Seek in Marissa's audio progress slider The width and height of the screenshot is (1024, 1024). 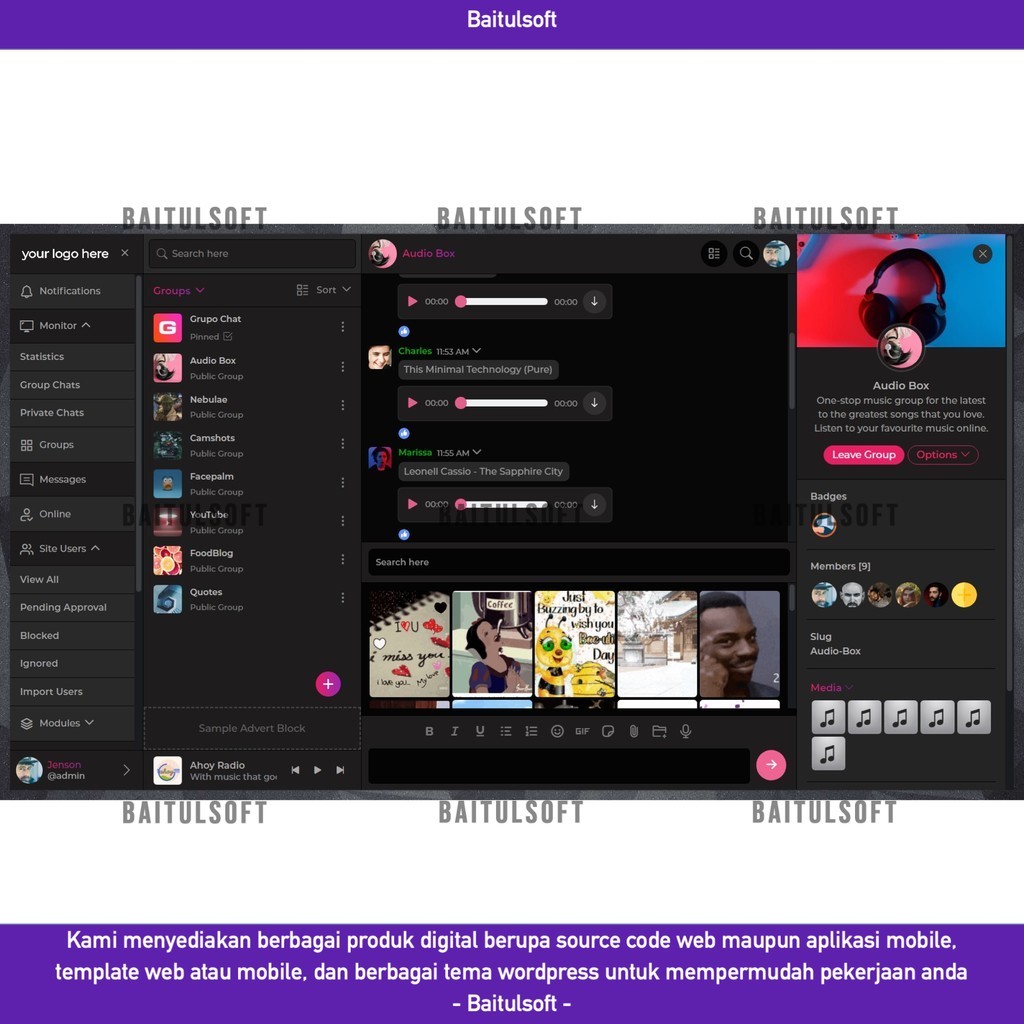pos(502,504)
